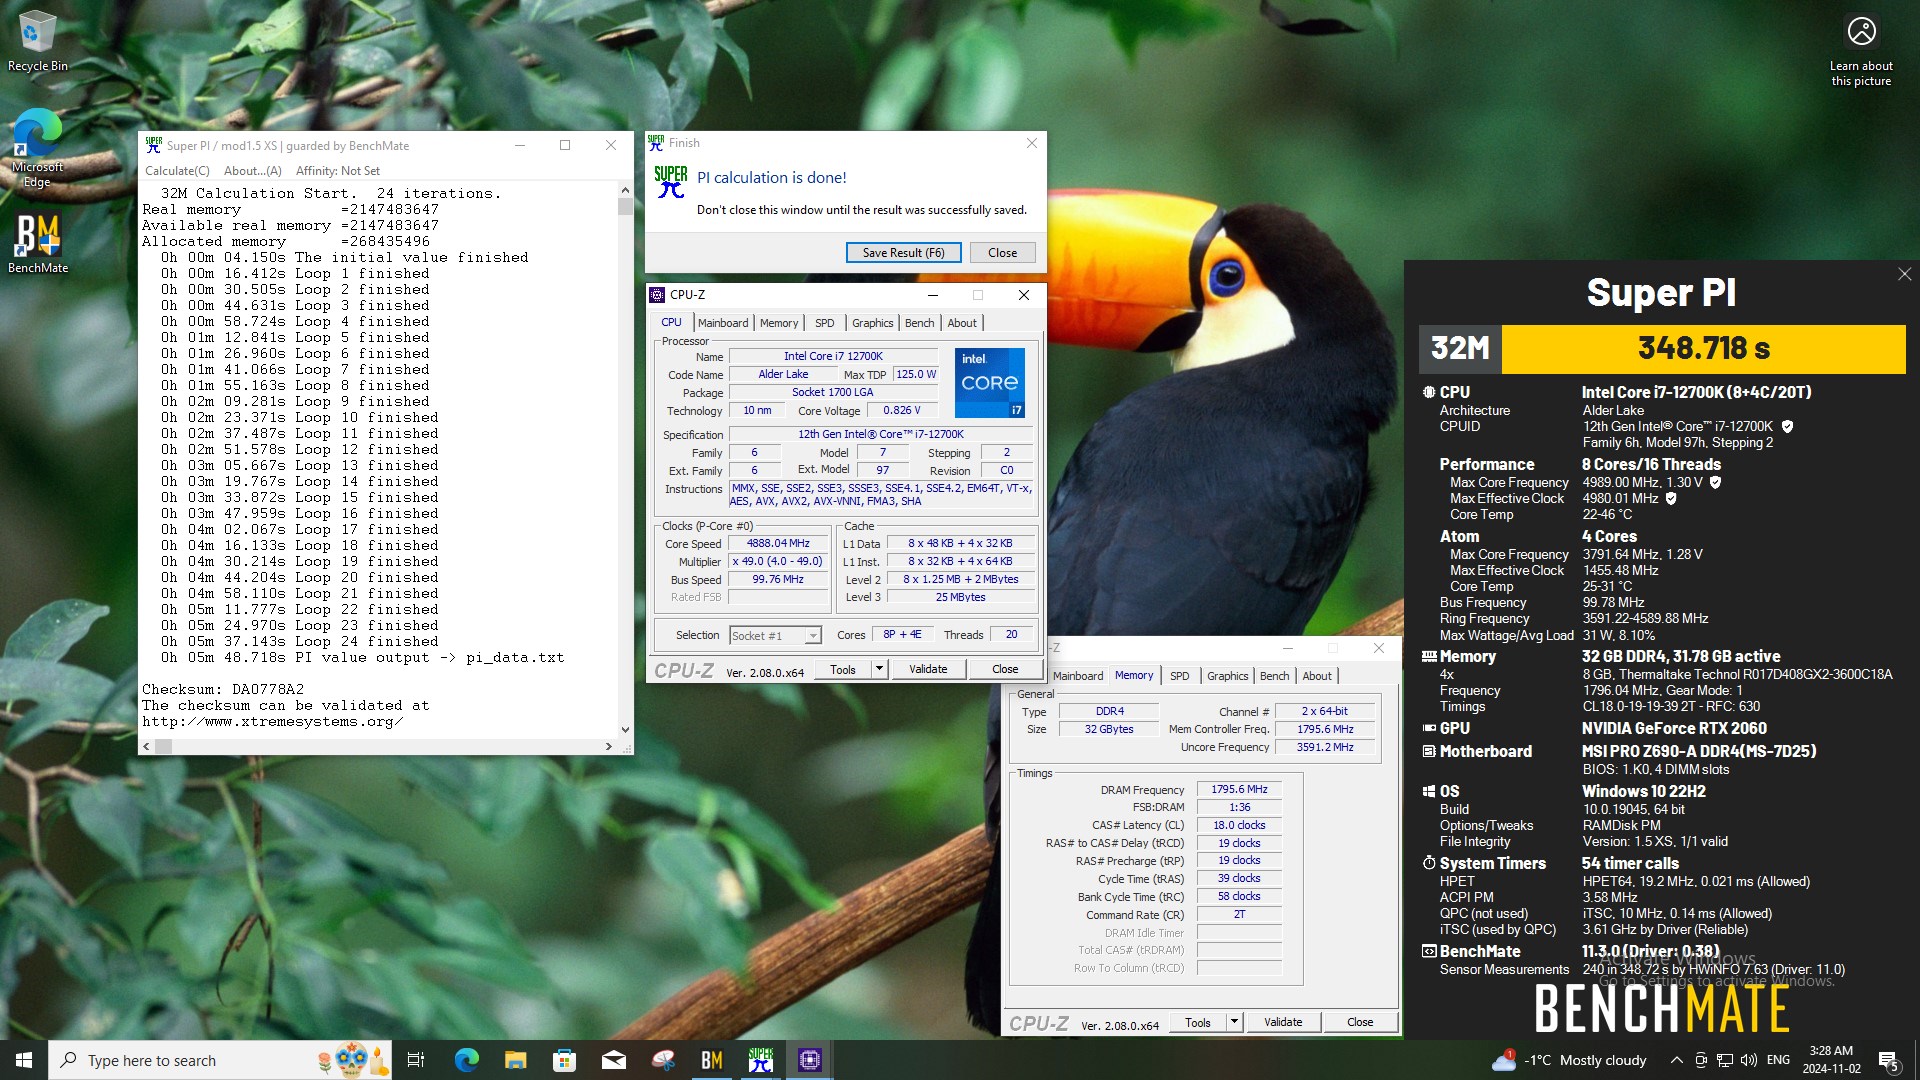
Task: Click the network icon in the system tray
Action: [x=1725, y=1060]
